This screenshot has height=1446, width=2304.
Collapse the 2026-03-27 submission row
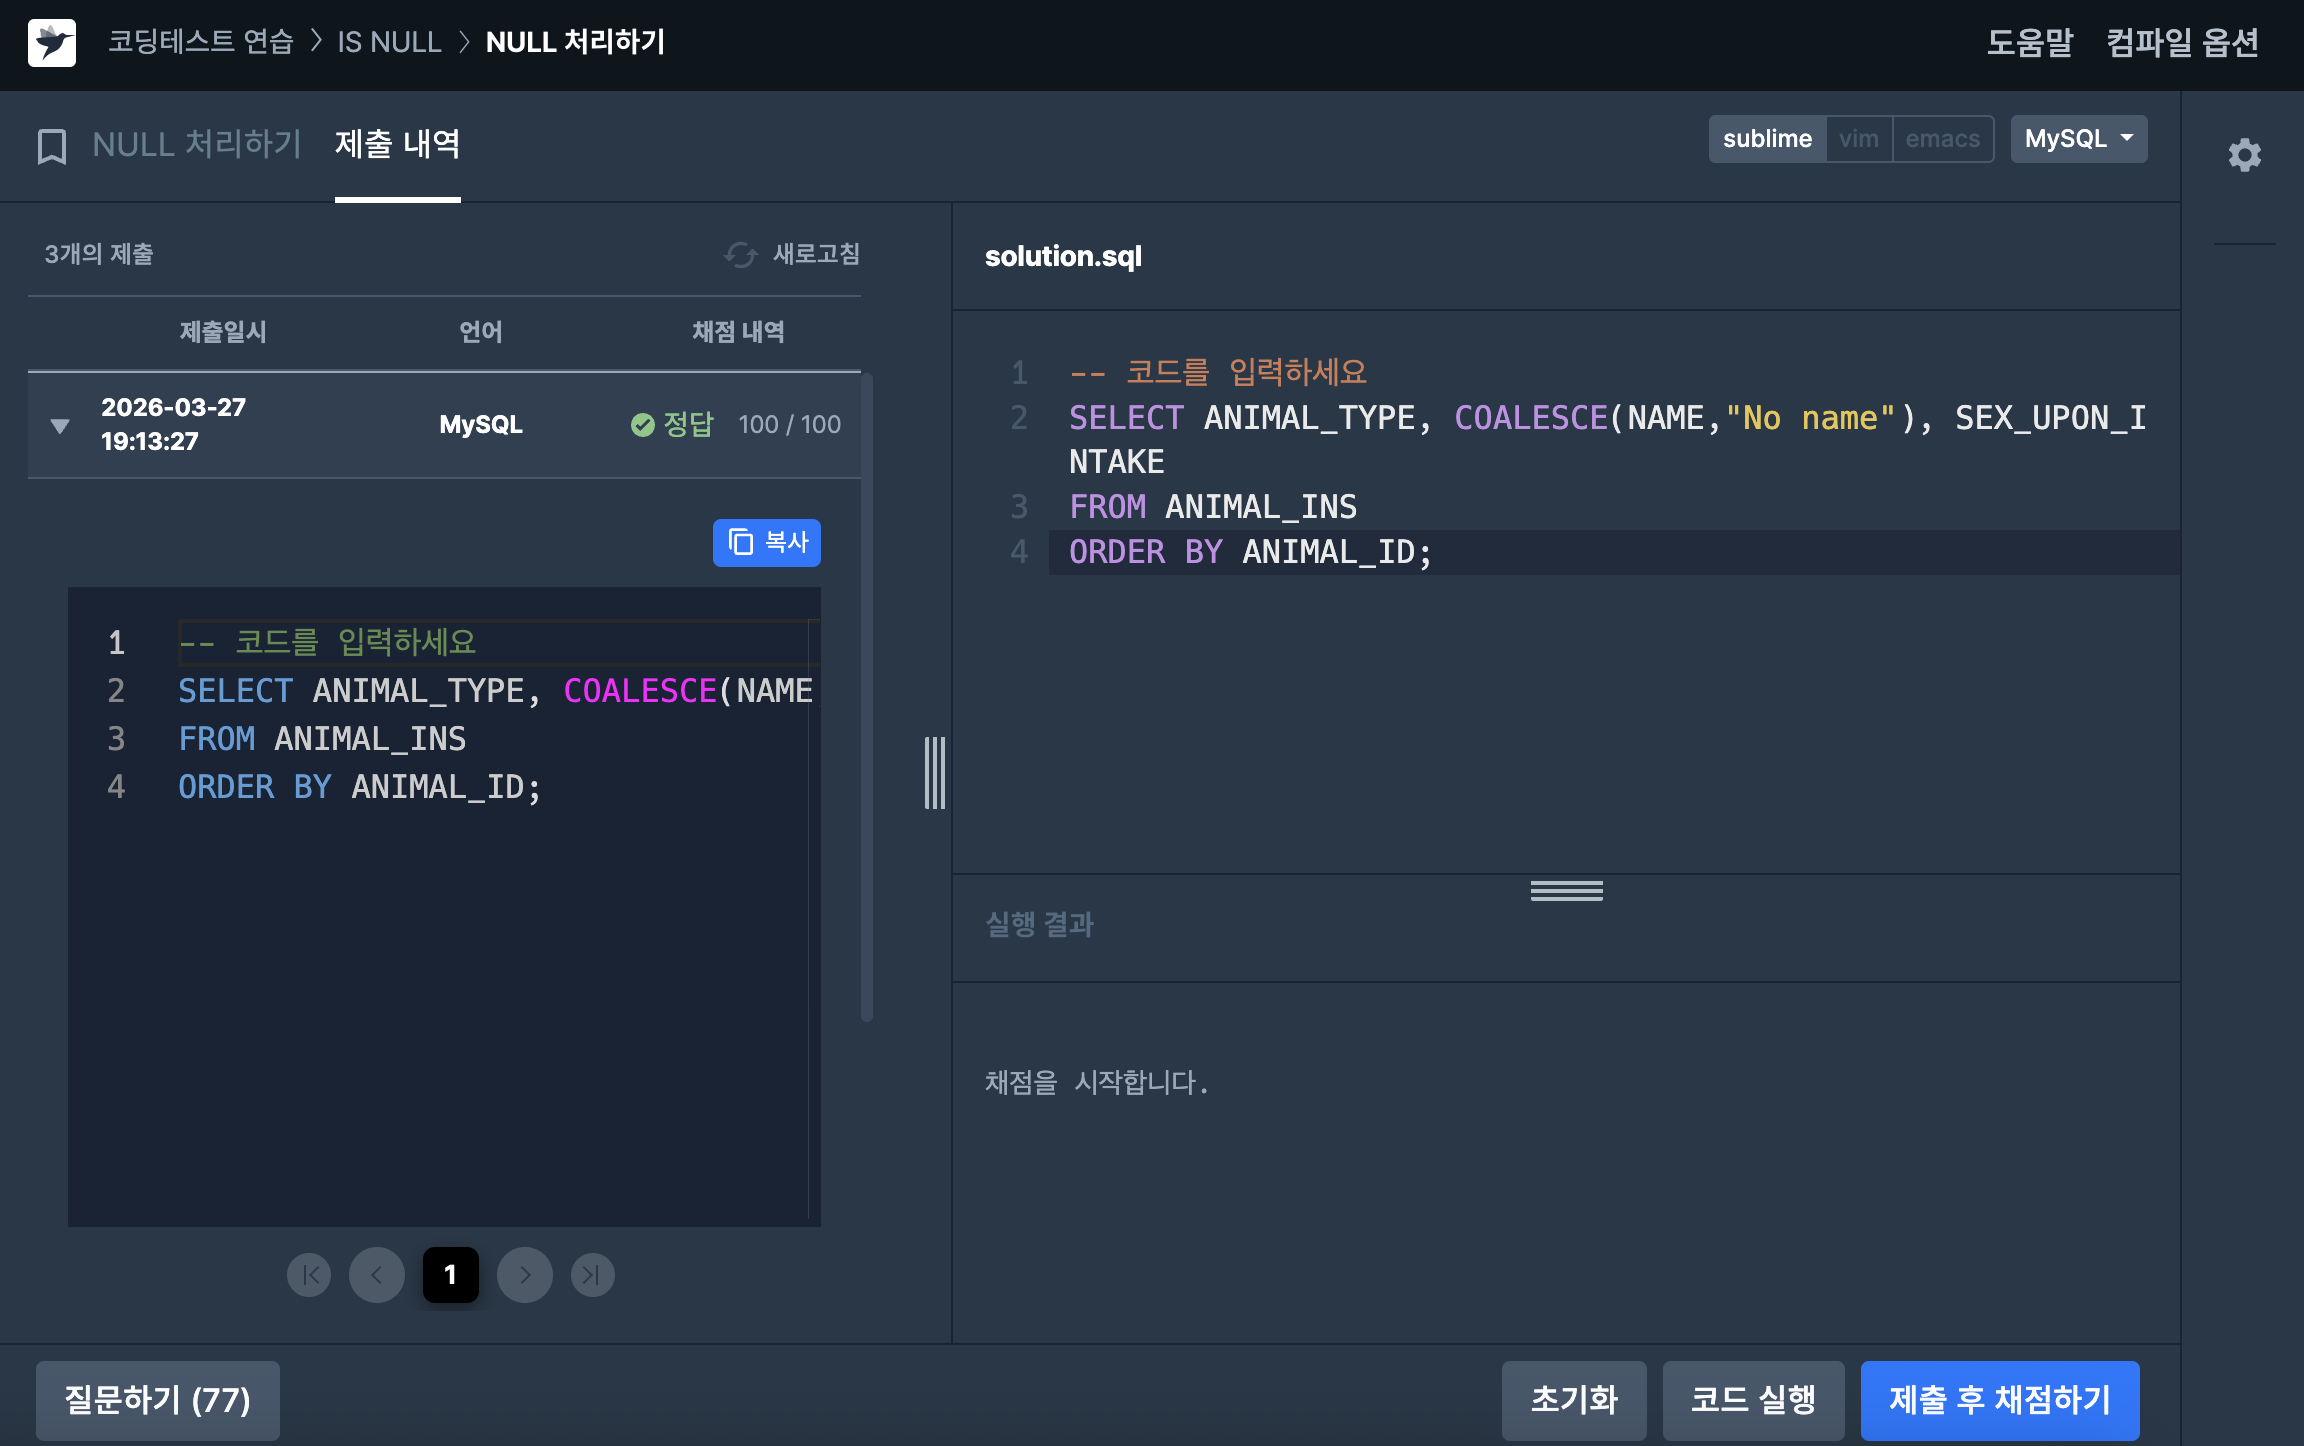pyautogui.click(x=60, y=426)
